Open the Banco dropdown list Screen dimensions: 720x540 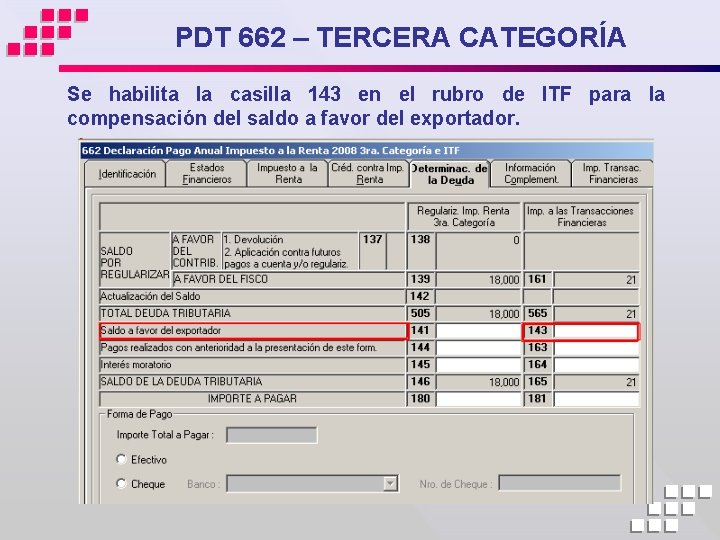390,484
